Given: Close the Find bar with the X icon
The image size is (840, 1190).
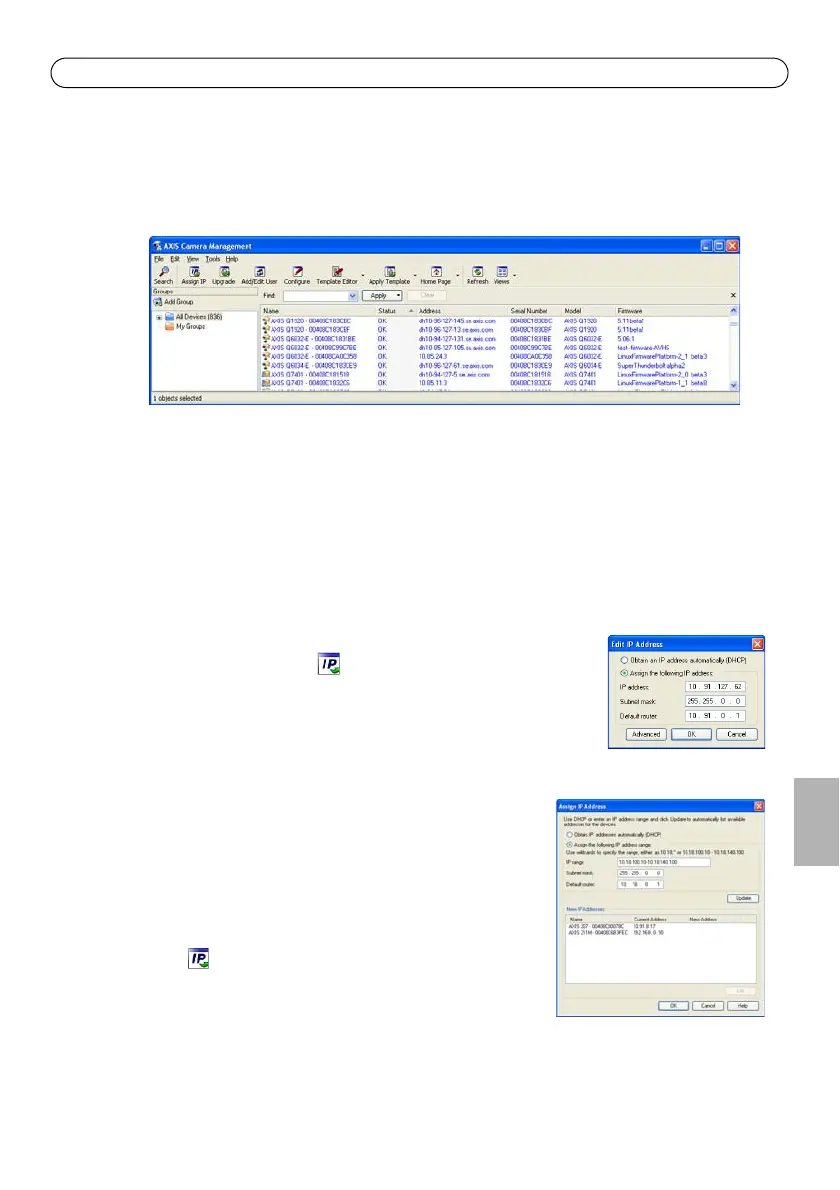Looking at the screenshot, I should [733, 295].
